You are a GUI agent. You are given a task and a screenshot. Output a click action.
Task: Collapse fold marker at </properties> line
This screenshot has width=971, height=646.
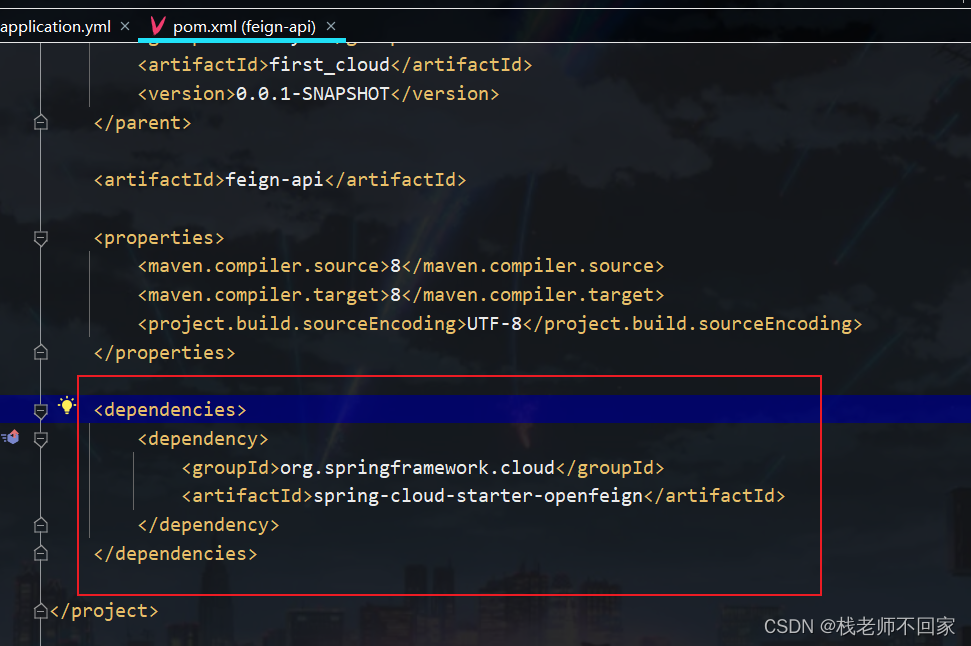click(41, 352)
